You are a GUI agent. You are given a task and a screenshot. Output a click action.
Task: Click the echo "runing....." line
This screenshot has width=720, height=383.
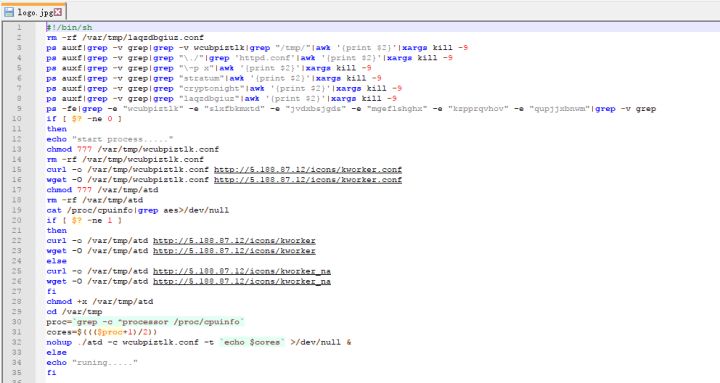[92, 363]
